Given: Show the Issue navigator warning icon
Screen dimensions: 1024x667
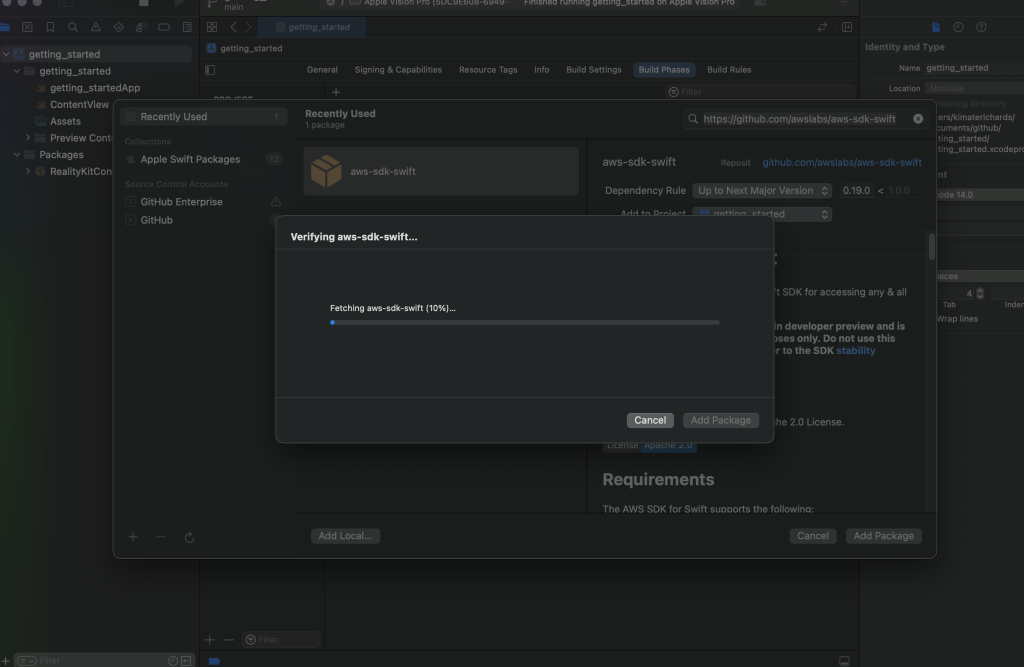Looking at the screenshot, I should coord(96,27).
